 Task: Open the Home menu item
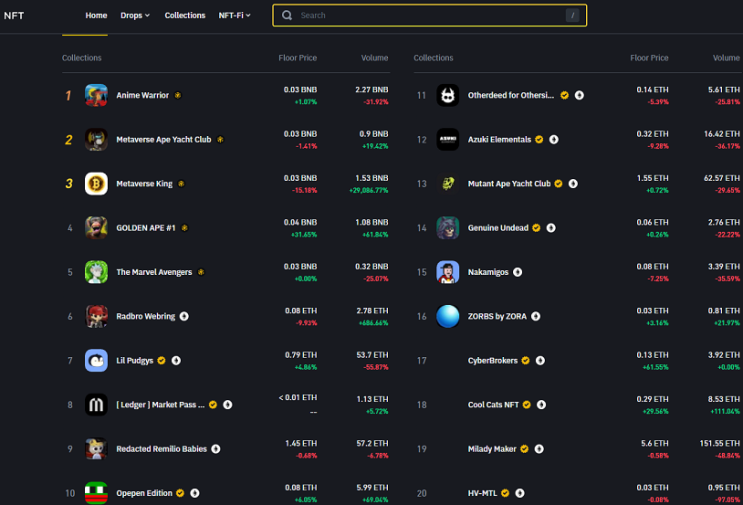[x=96, y=15]
